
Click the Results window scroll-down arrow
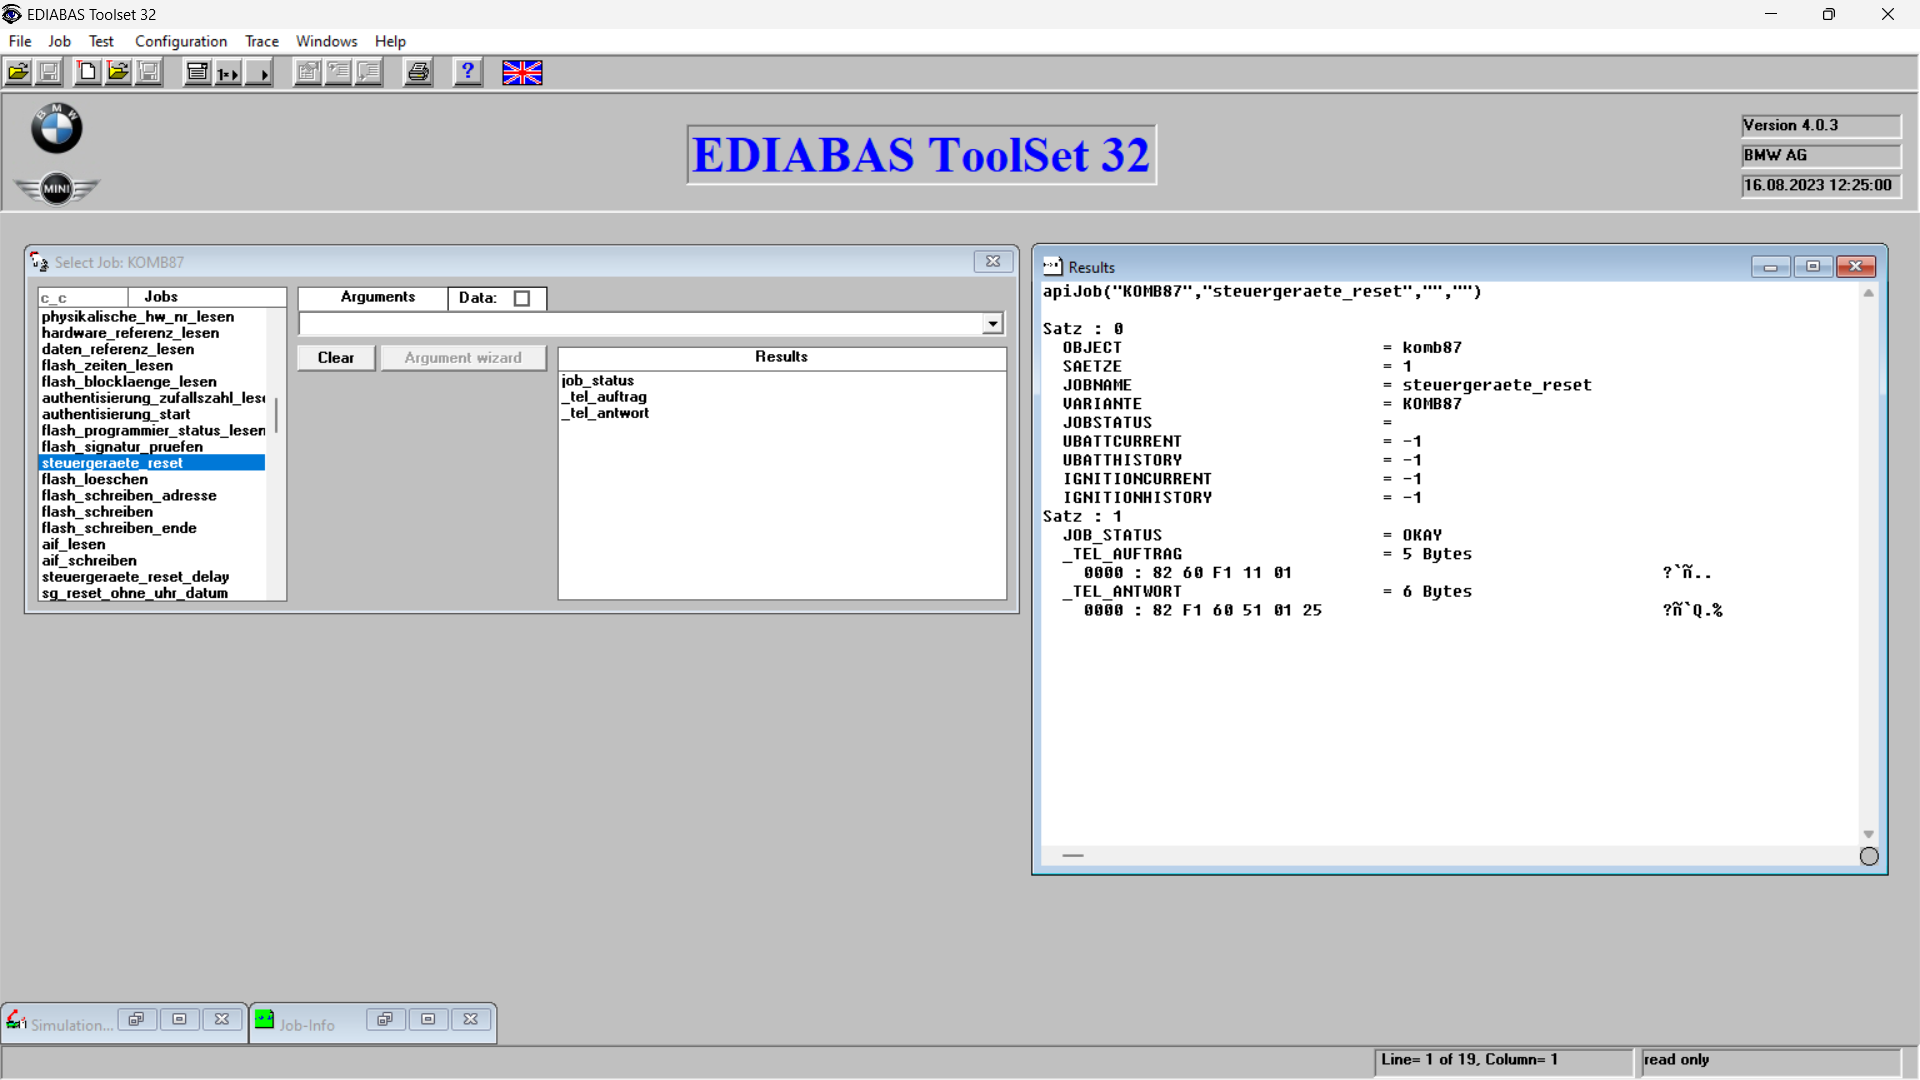tap(1868, 834)
